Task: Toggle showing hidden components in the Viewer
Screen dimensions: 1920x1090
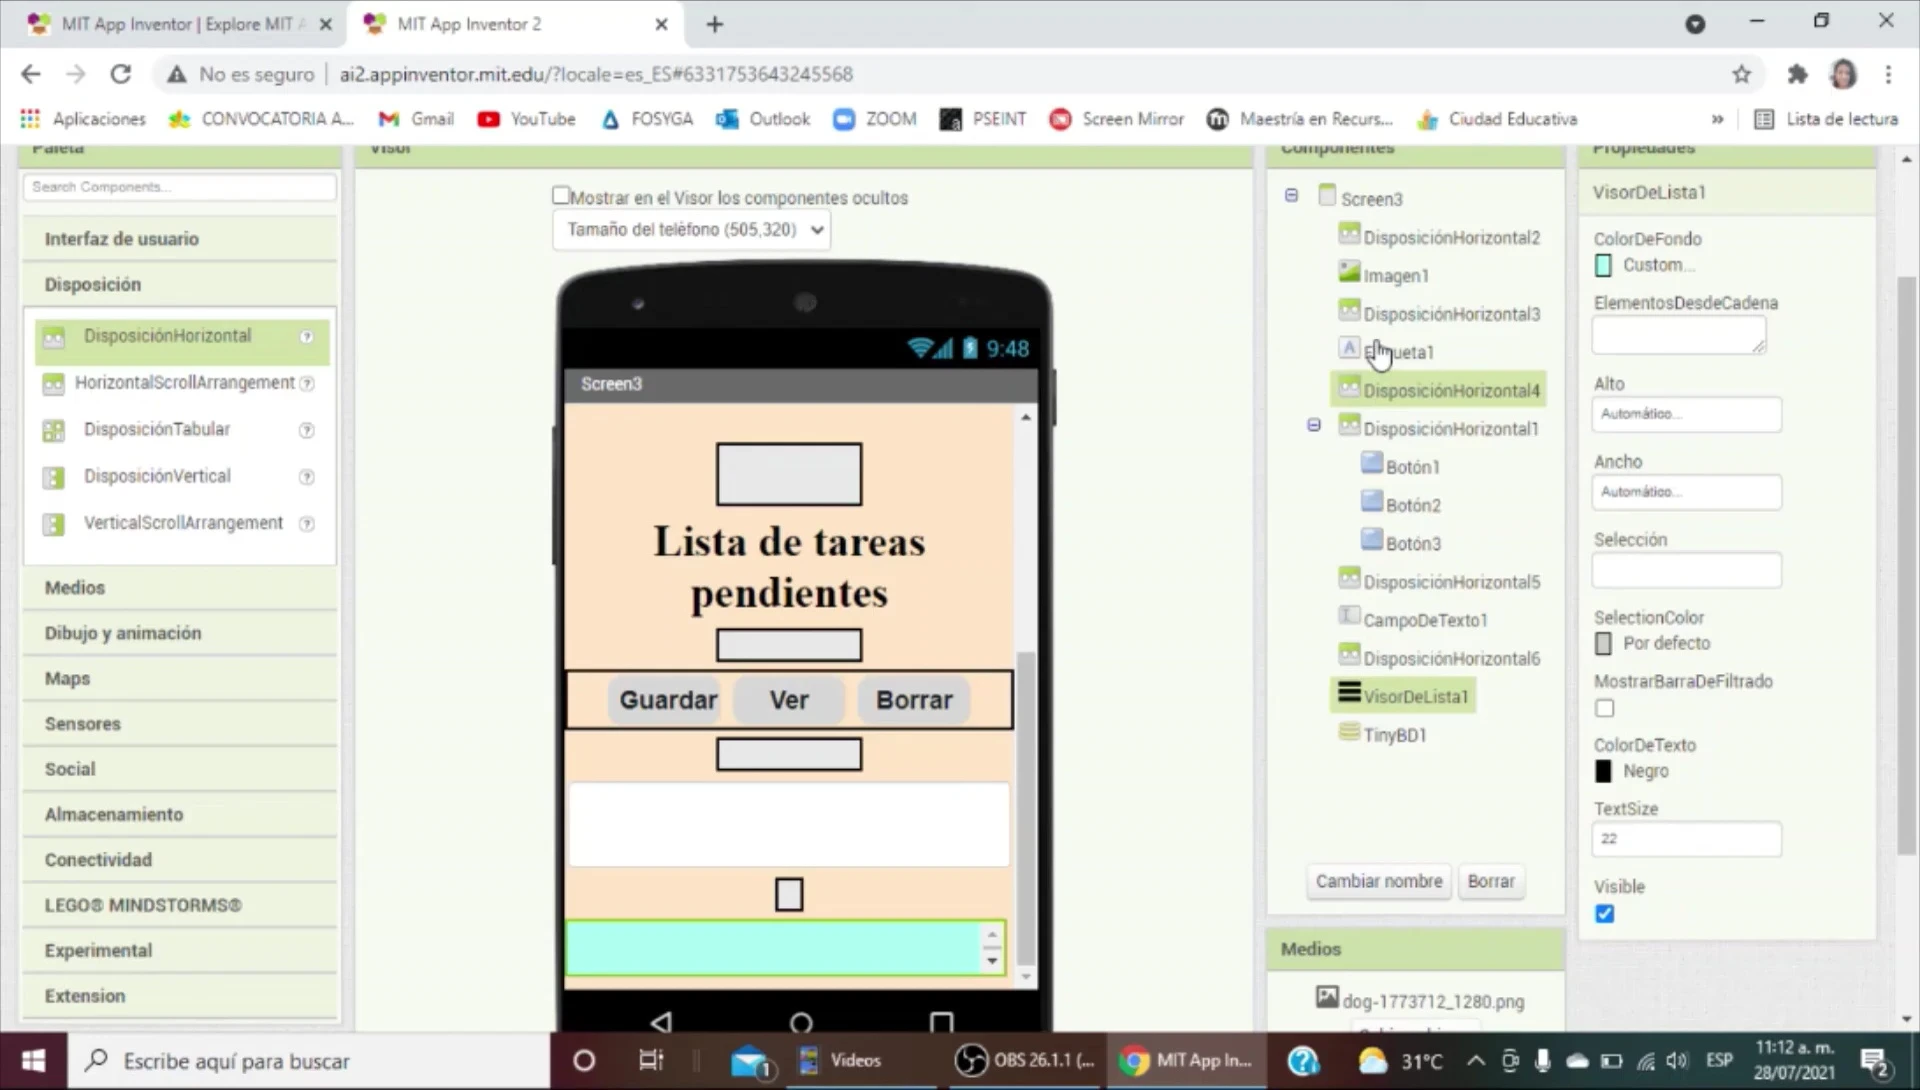Action: tap(561, 196)
